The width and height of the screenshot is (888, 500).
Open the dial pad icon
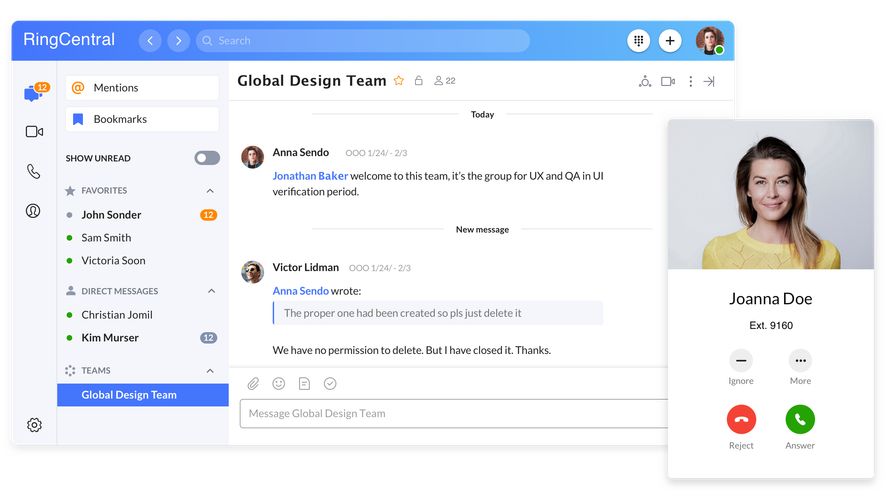pos(638,41)
